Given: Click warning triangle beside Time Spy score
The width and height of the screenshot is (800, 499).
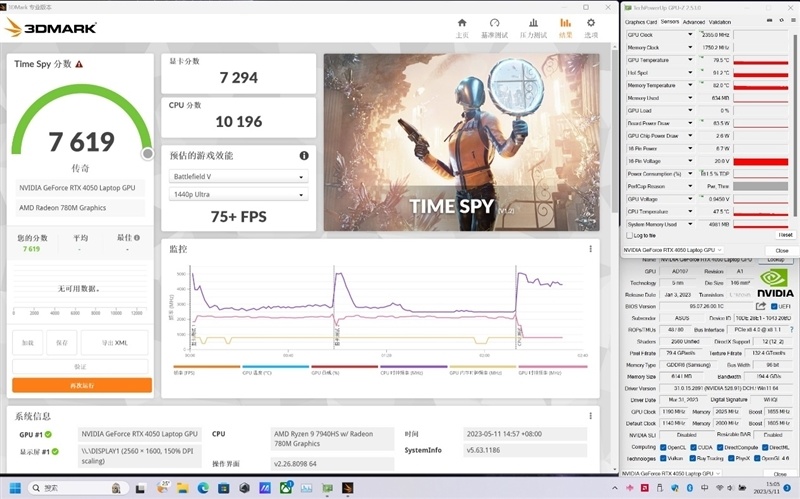Looking at the screenshot, I should pos(79,64).
